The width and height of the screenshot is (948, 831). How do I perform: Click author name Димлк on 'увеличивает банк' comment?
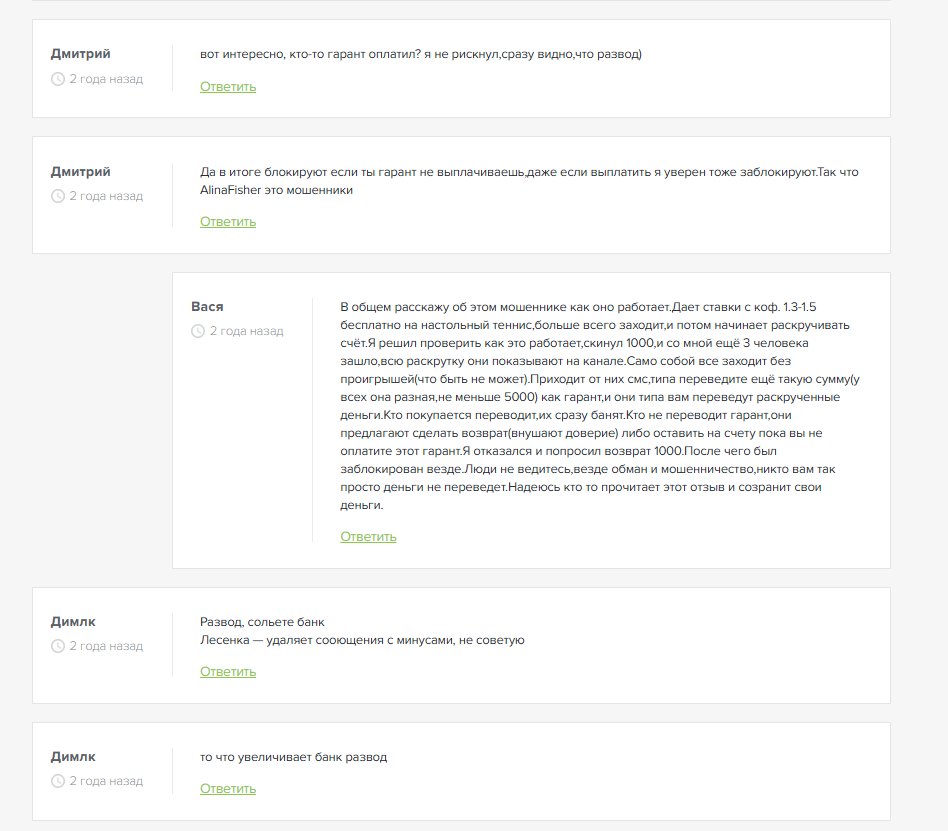tap(73, 757)
